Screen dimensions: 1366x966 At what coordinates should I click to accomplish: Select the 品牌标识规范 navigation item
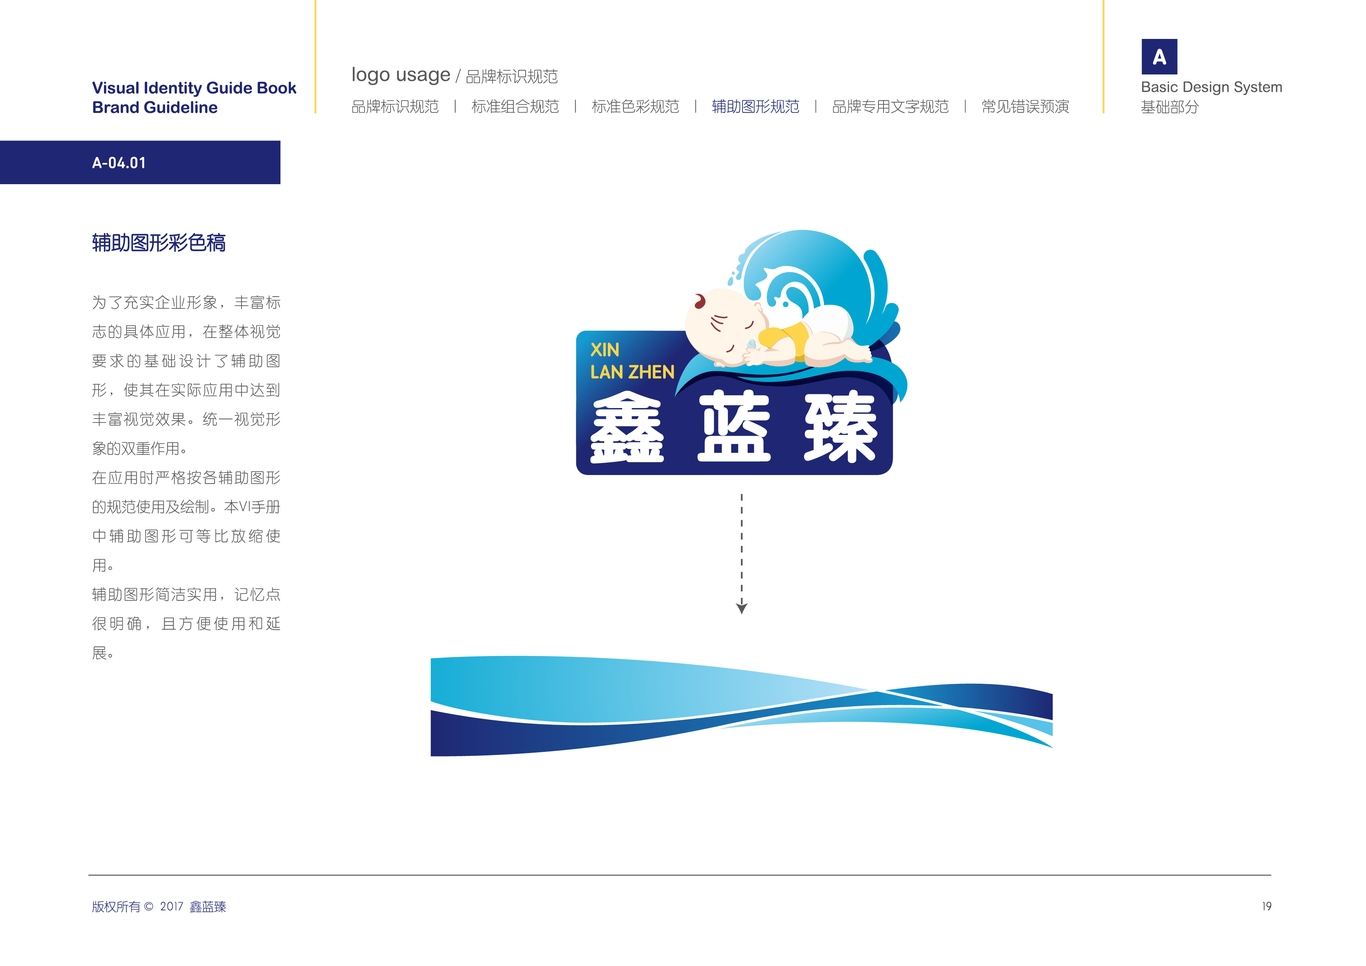click(395, 106)
